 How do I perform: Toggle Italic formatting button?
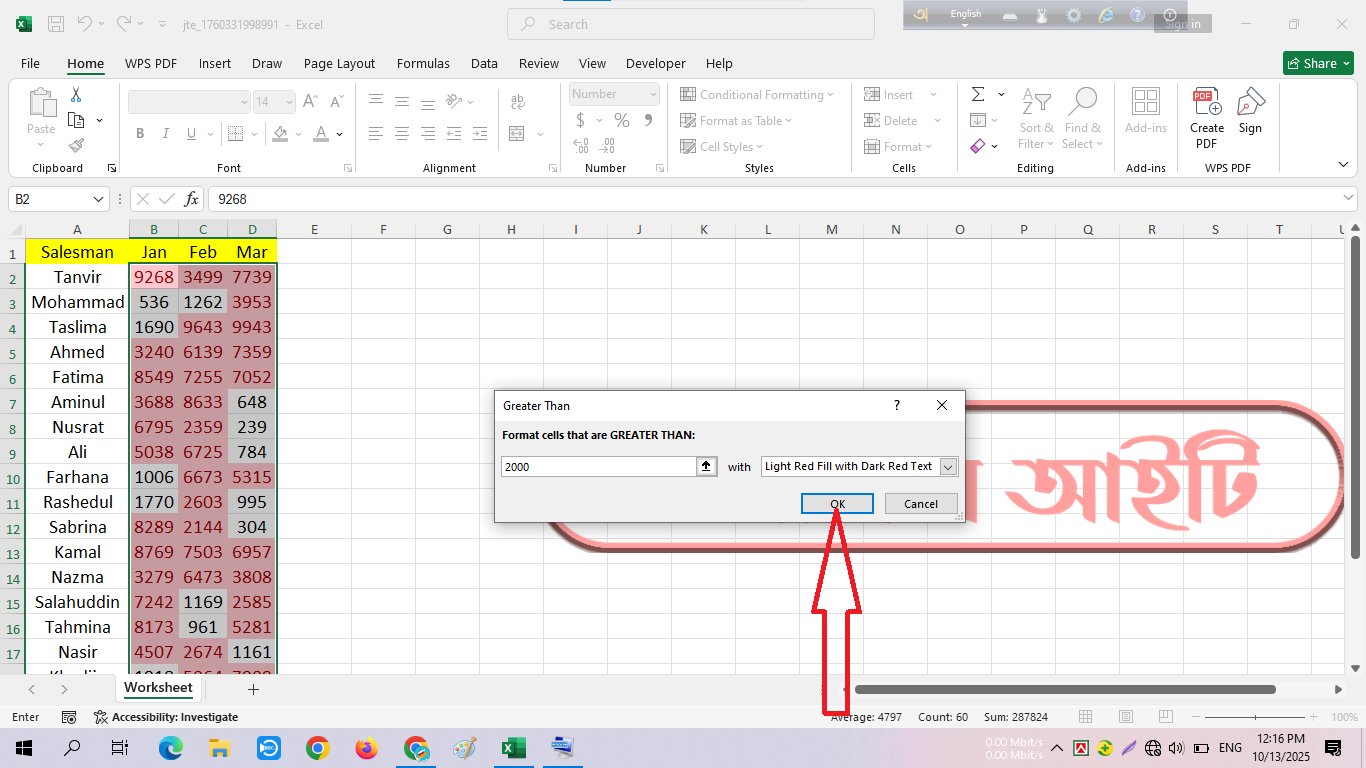pos(165,133)
